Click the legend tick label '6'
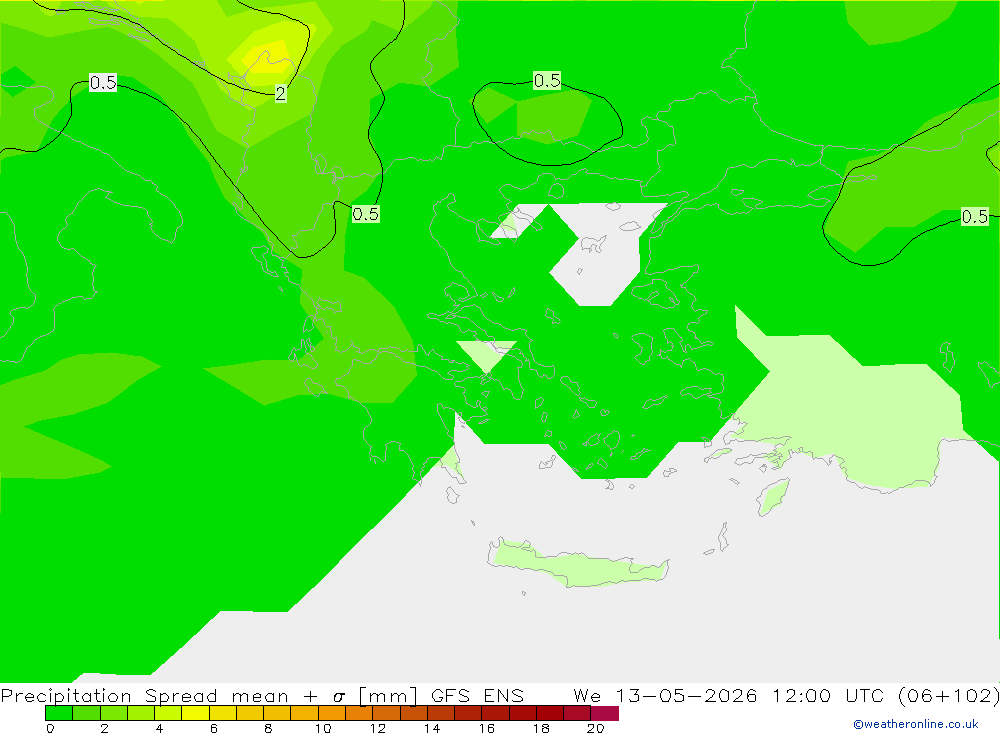This screenshot has height=733, width=1000. (x=214, y=728)
